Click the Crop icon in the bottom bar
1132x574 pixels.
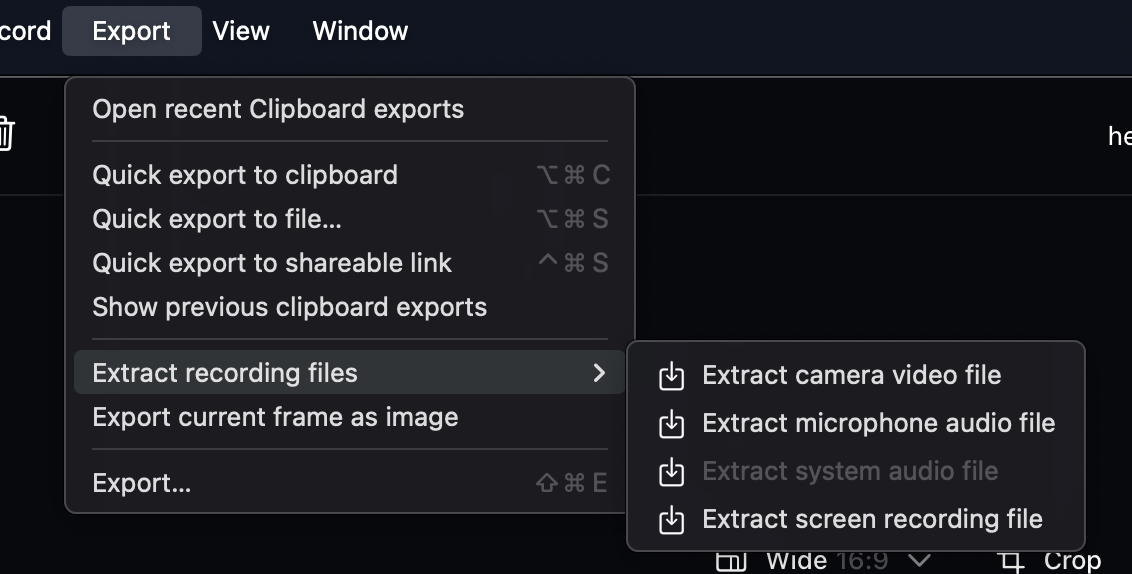[x=1012, y=561]
